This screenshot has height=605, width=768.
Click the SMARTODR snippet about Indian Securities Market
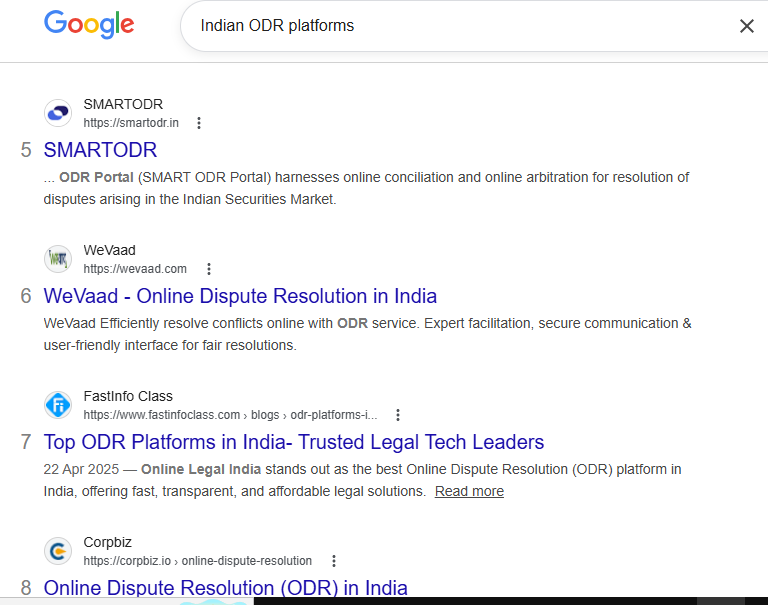point(366,188)
